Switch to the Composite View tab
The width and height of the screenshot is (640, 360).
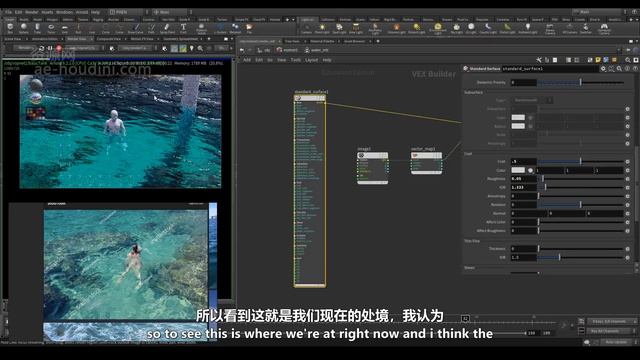109,39
